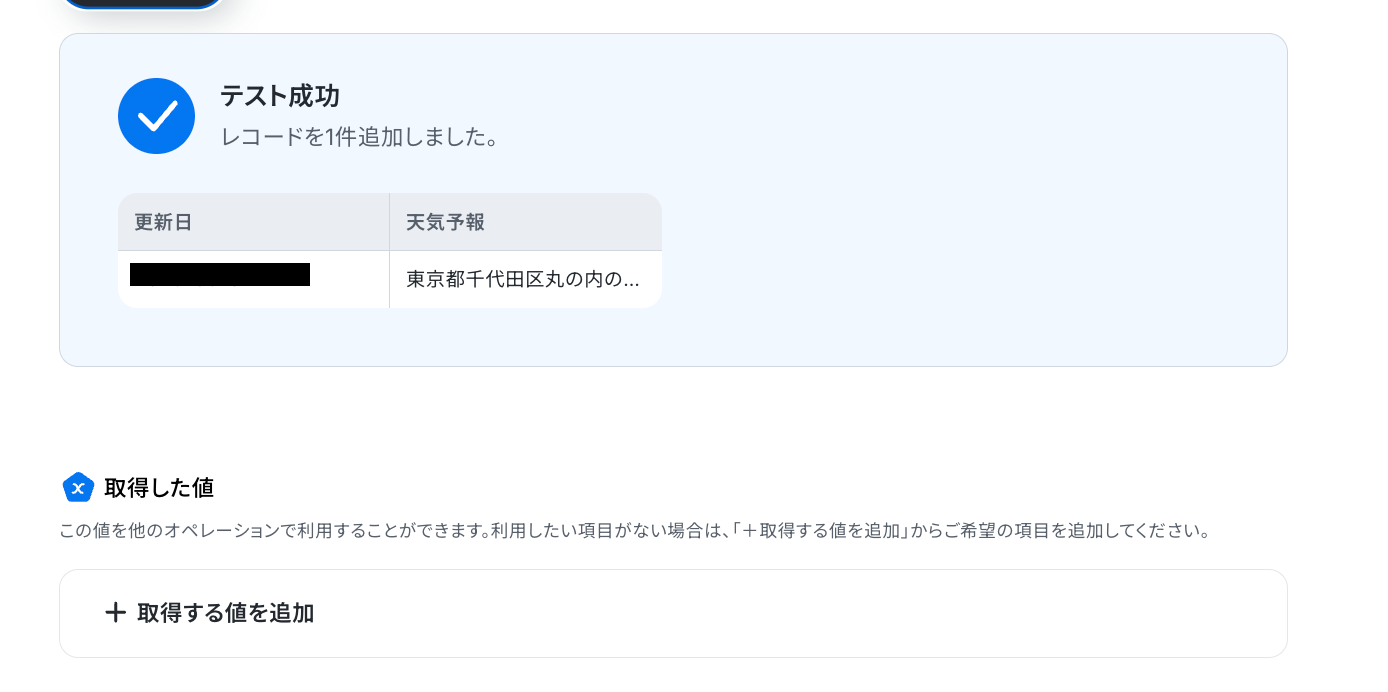Click the white space between the result panel and 取得した値
Screen dimensions: 1388x692
click(x=673, y=418)
